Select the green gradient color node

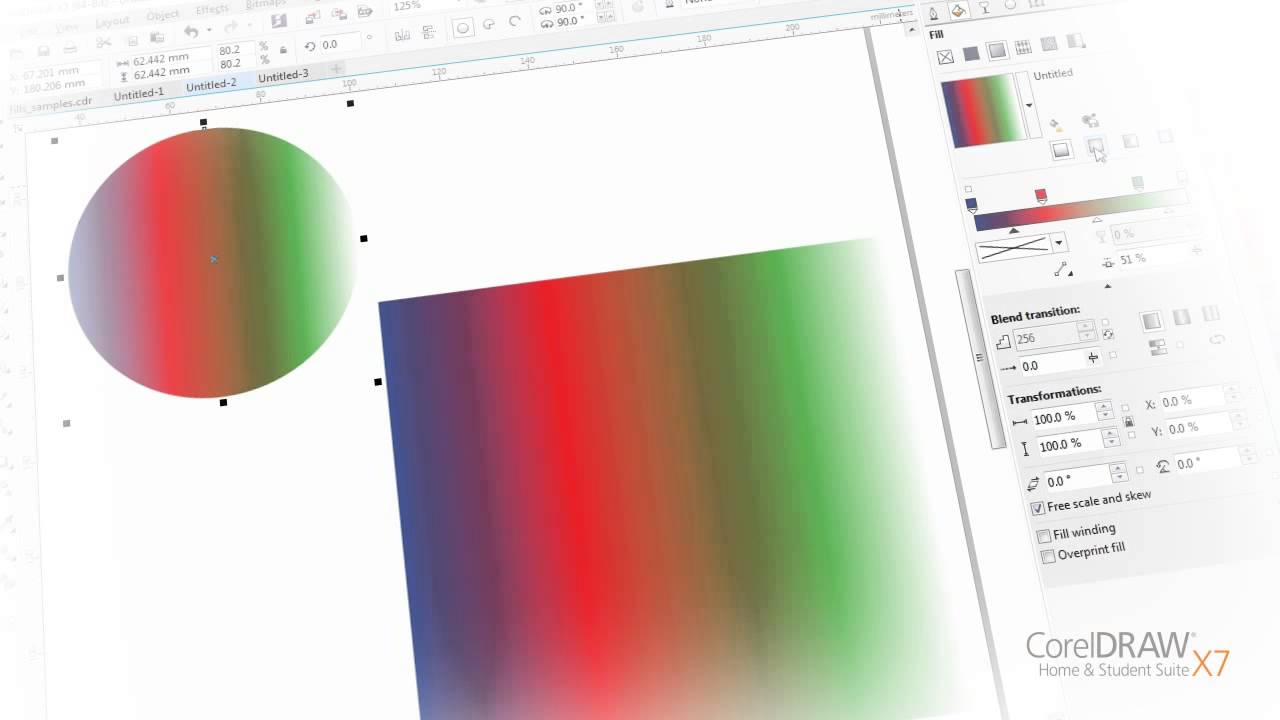[1137, 183]
